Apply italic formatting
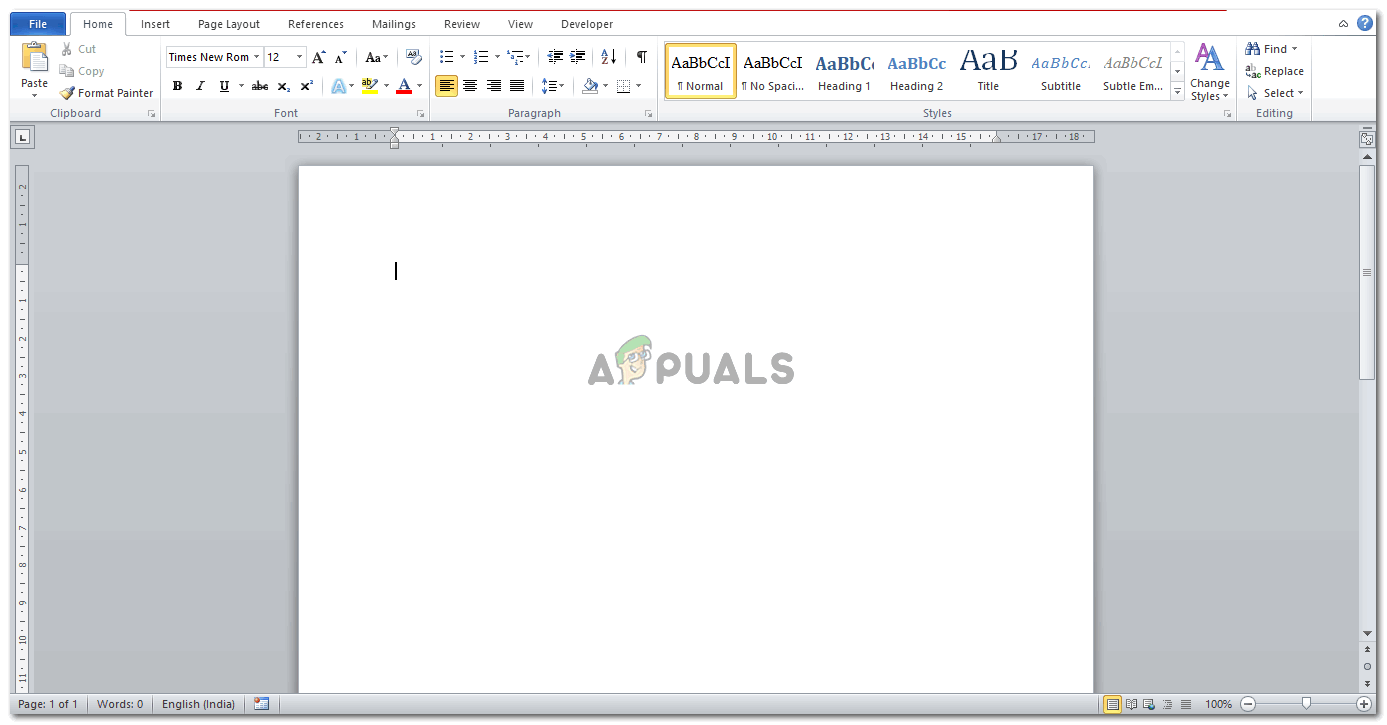1387x725 pixels. (199, 86)
